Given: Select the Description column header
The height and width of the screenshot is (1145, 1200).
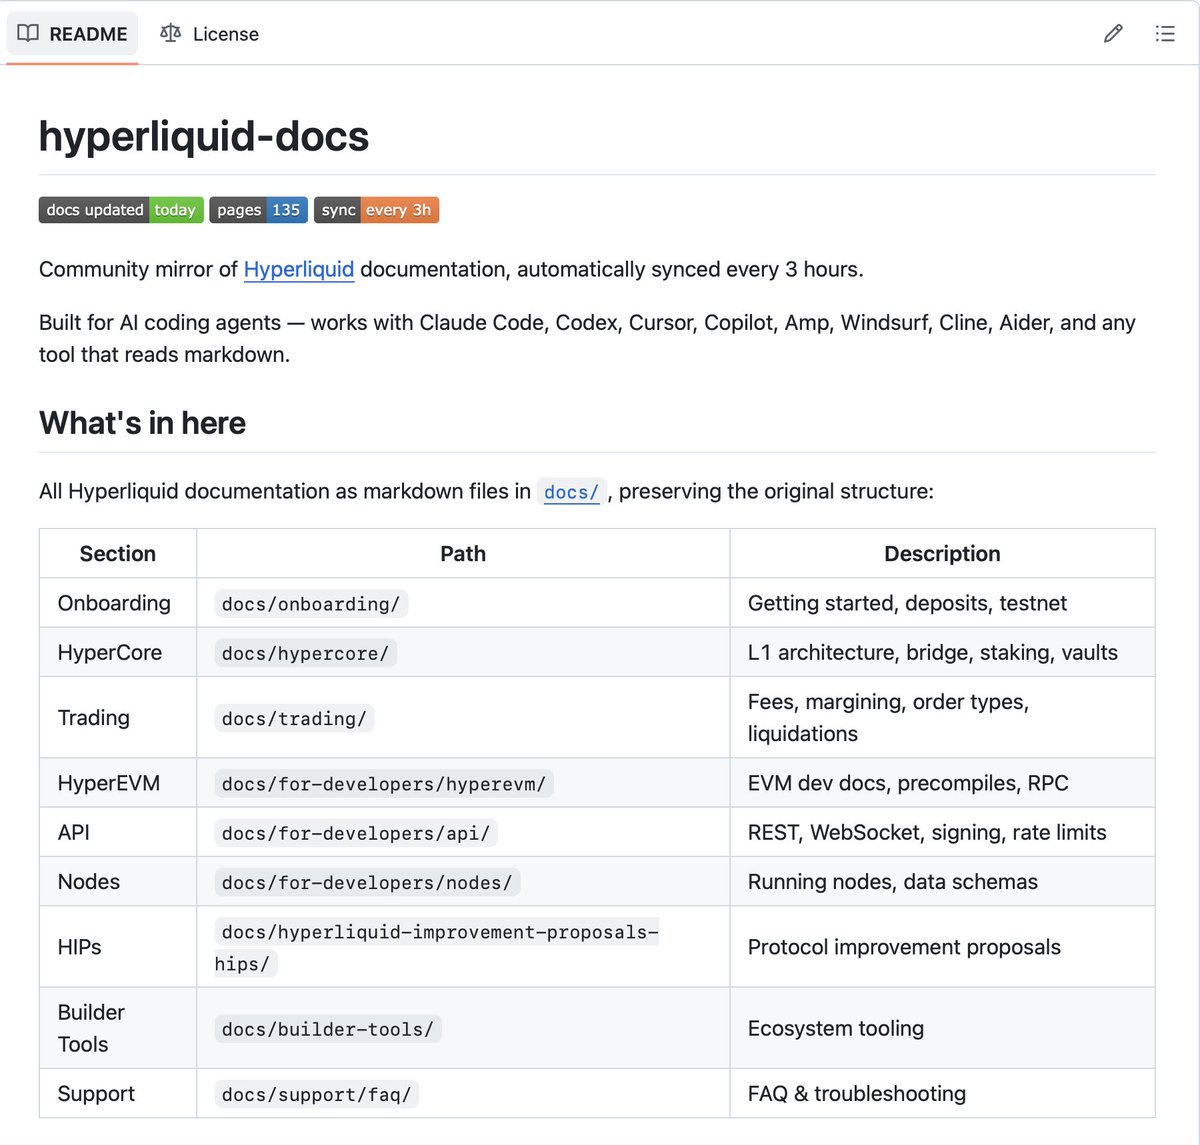Looking at the screenshot, I should click(942, 554).
